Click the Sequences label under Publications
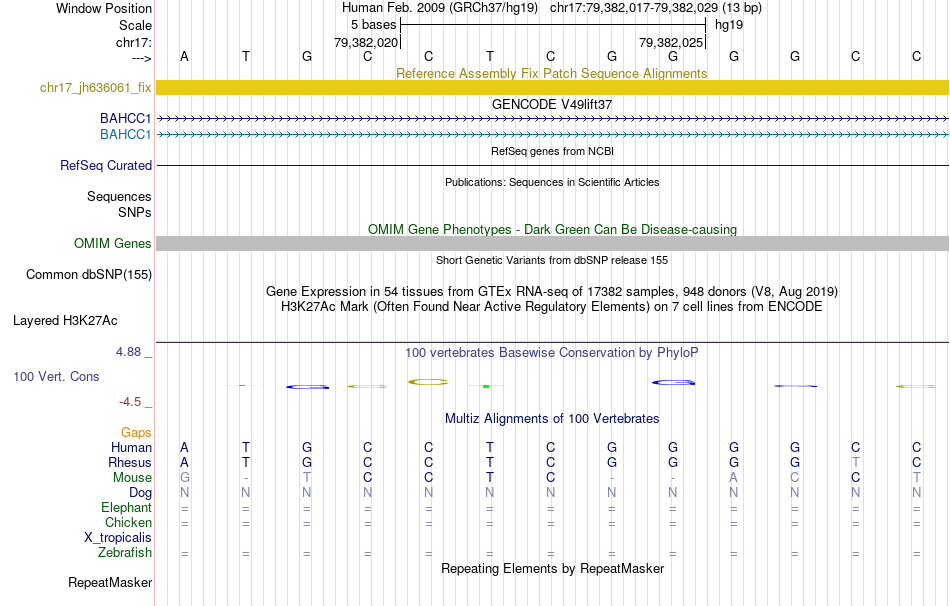 [x=119, y=196]
